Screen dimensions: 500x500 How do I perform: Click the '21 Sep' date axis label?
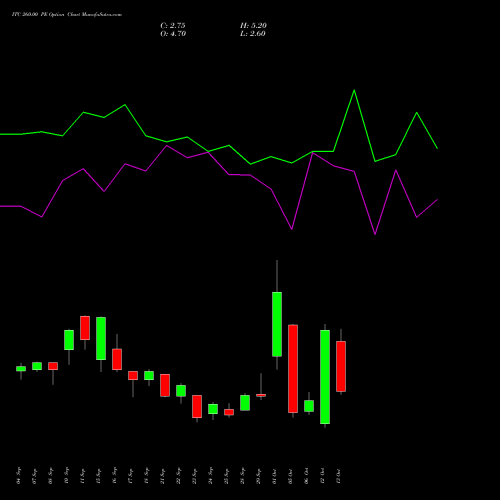point(163,476)
